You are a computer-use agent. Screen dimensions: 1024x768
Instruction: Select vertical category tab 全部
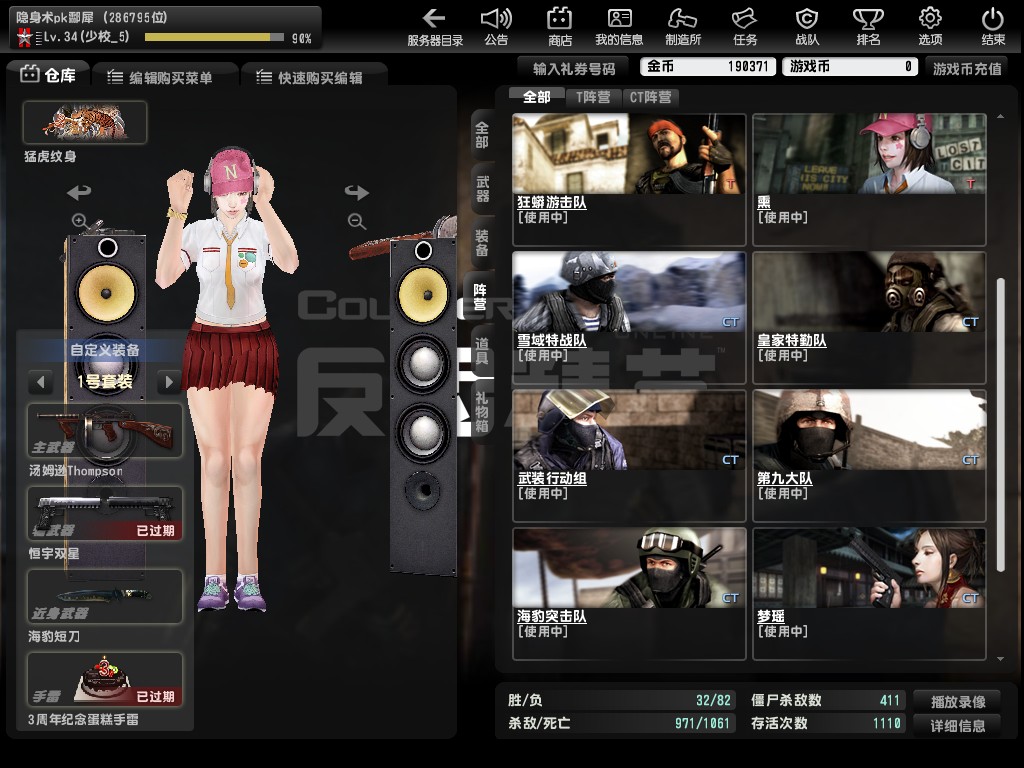(x=482, y=135)
